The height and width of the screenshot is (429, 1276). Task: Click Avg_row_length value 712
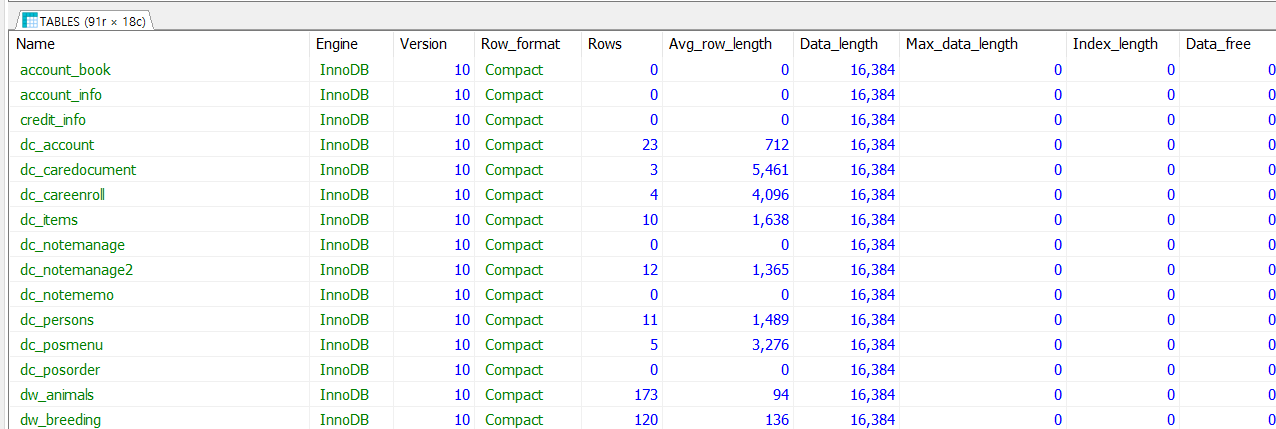777,145
